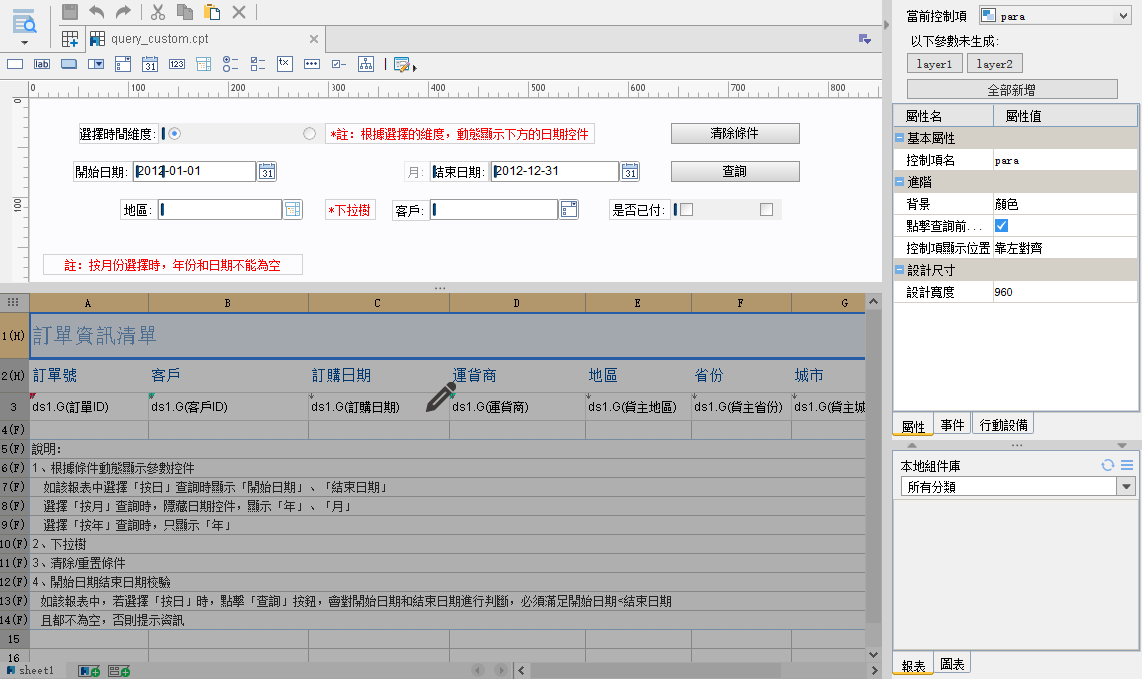This screenshot has height=679, width=1142.
Task: Select the sheet1 tab
Action: (31, 670)
